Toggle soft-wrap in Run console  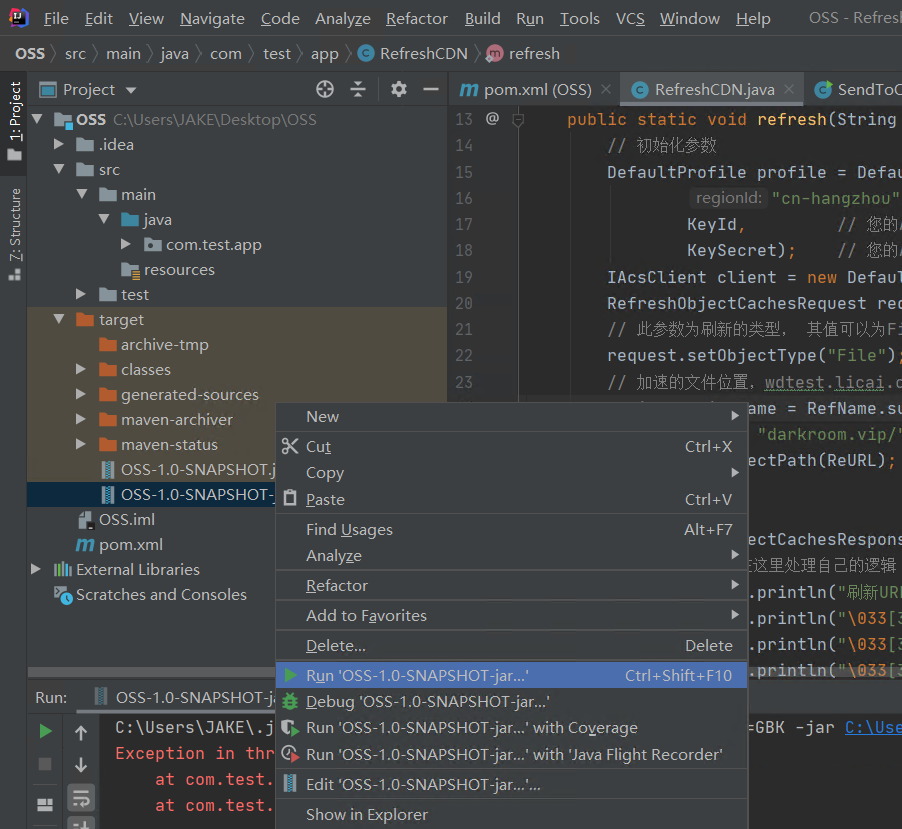(81, 797)
